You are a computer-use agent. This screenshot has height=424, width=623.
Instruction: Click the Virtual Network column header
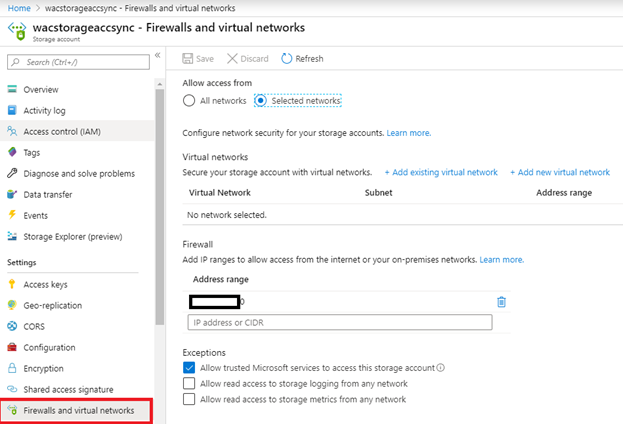(220, 193)
